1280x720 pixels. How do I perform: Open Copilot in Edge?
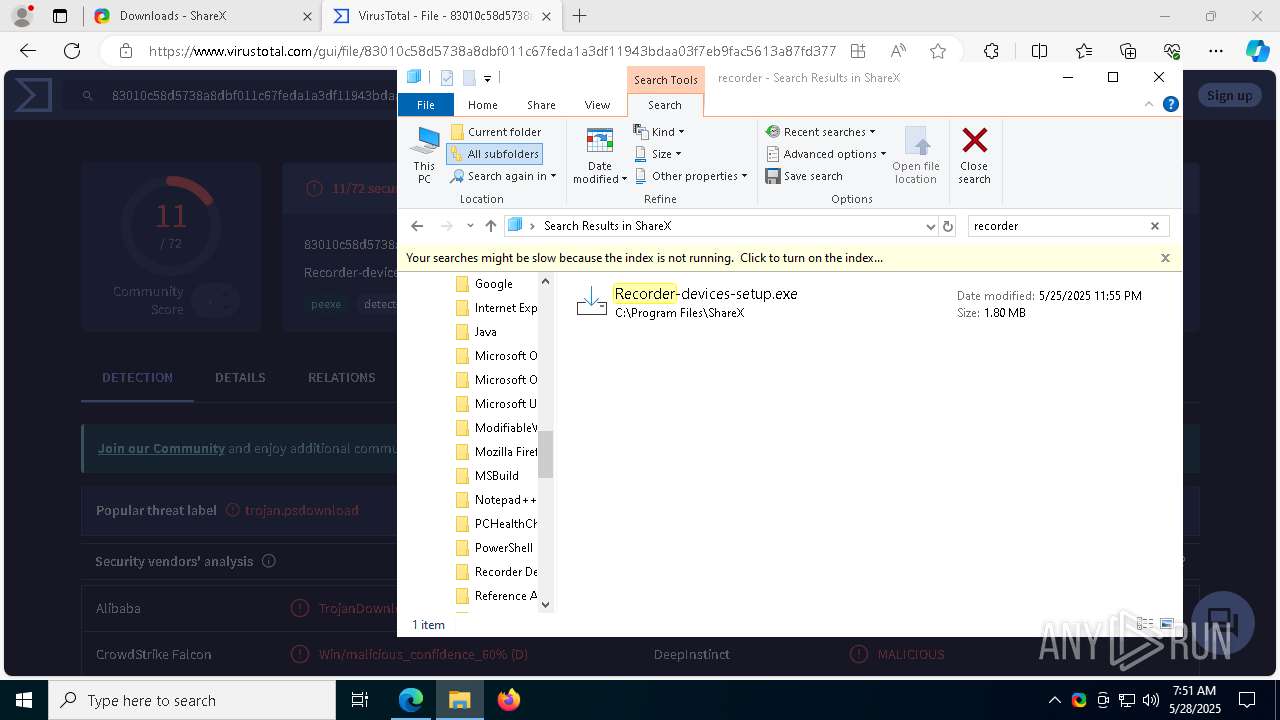(1257, 51)
